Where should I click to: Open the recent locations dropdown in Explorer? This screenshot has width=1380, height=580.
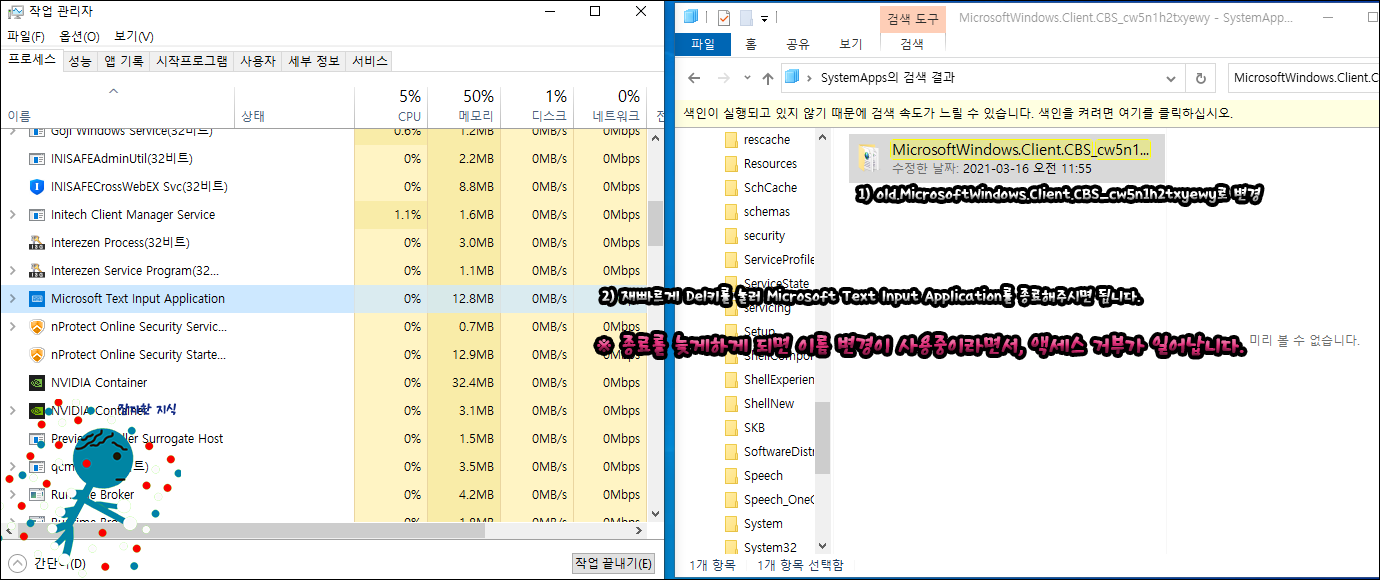[745, 77]
